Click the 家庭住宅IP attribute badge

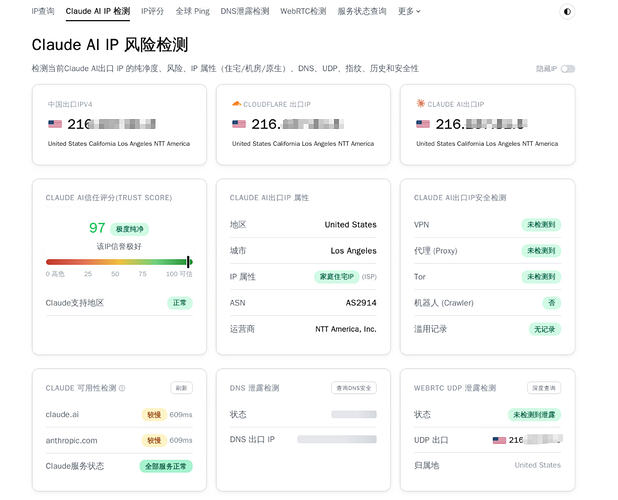337,277
